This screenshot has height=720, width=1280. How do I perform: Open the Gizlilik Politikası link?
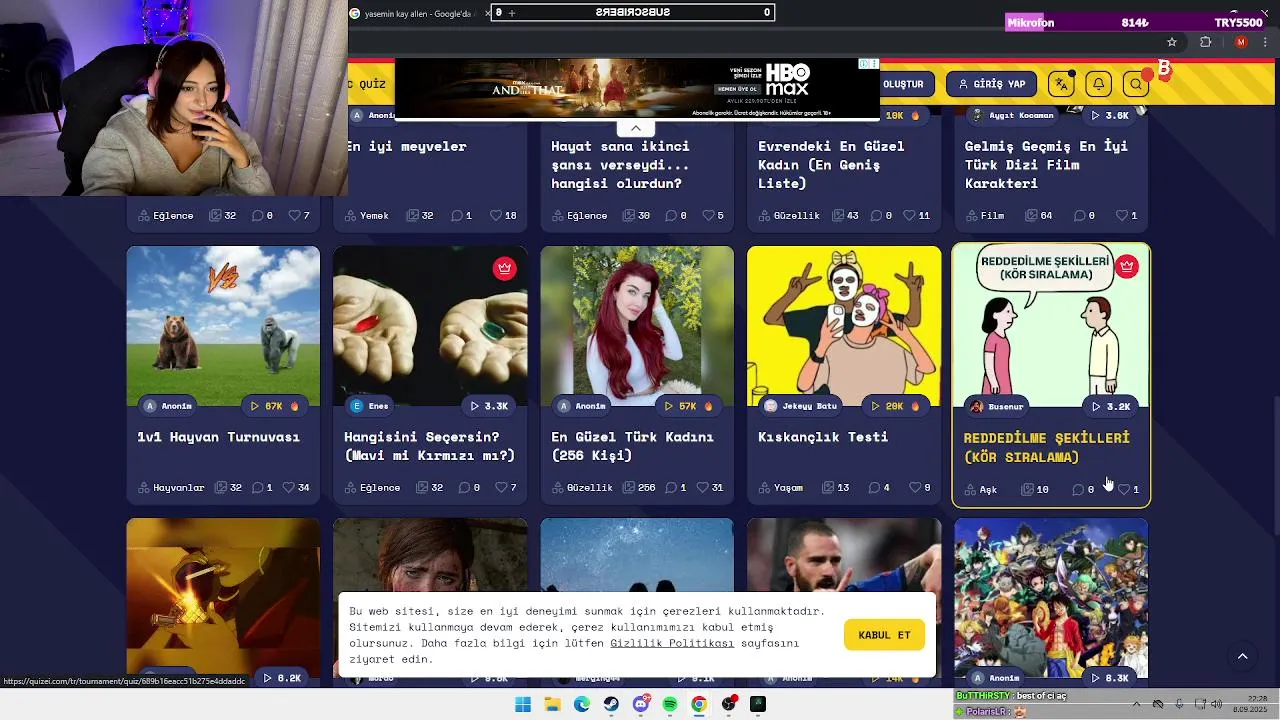pos(672,643)
